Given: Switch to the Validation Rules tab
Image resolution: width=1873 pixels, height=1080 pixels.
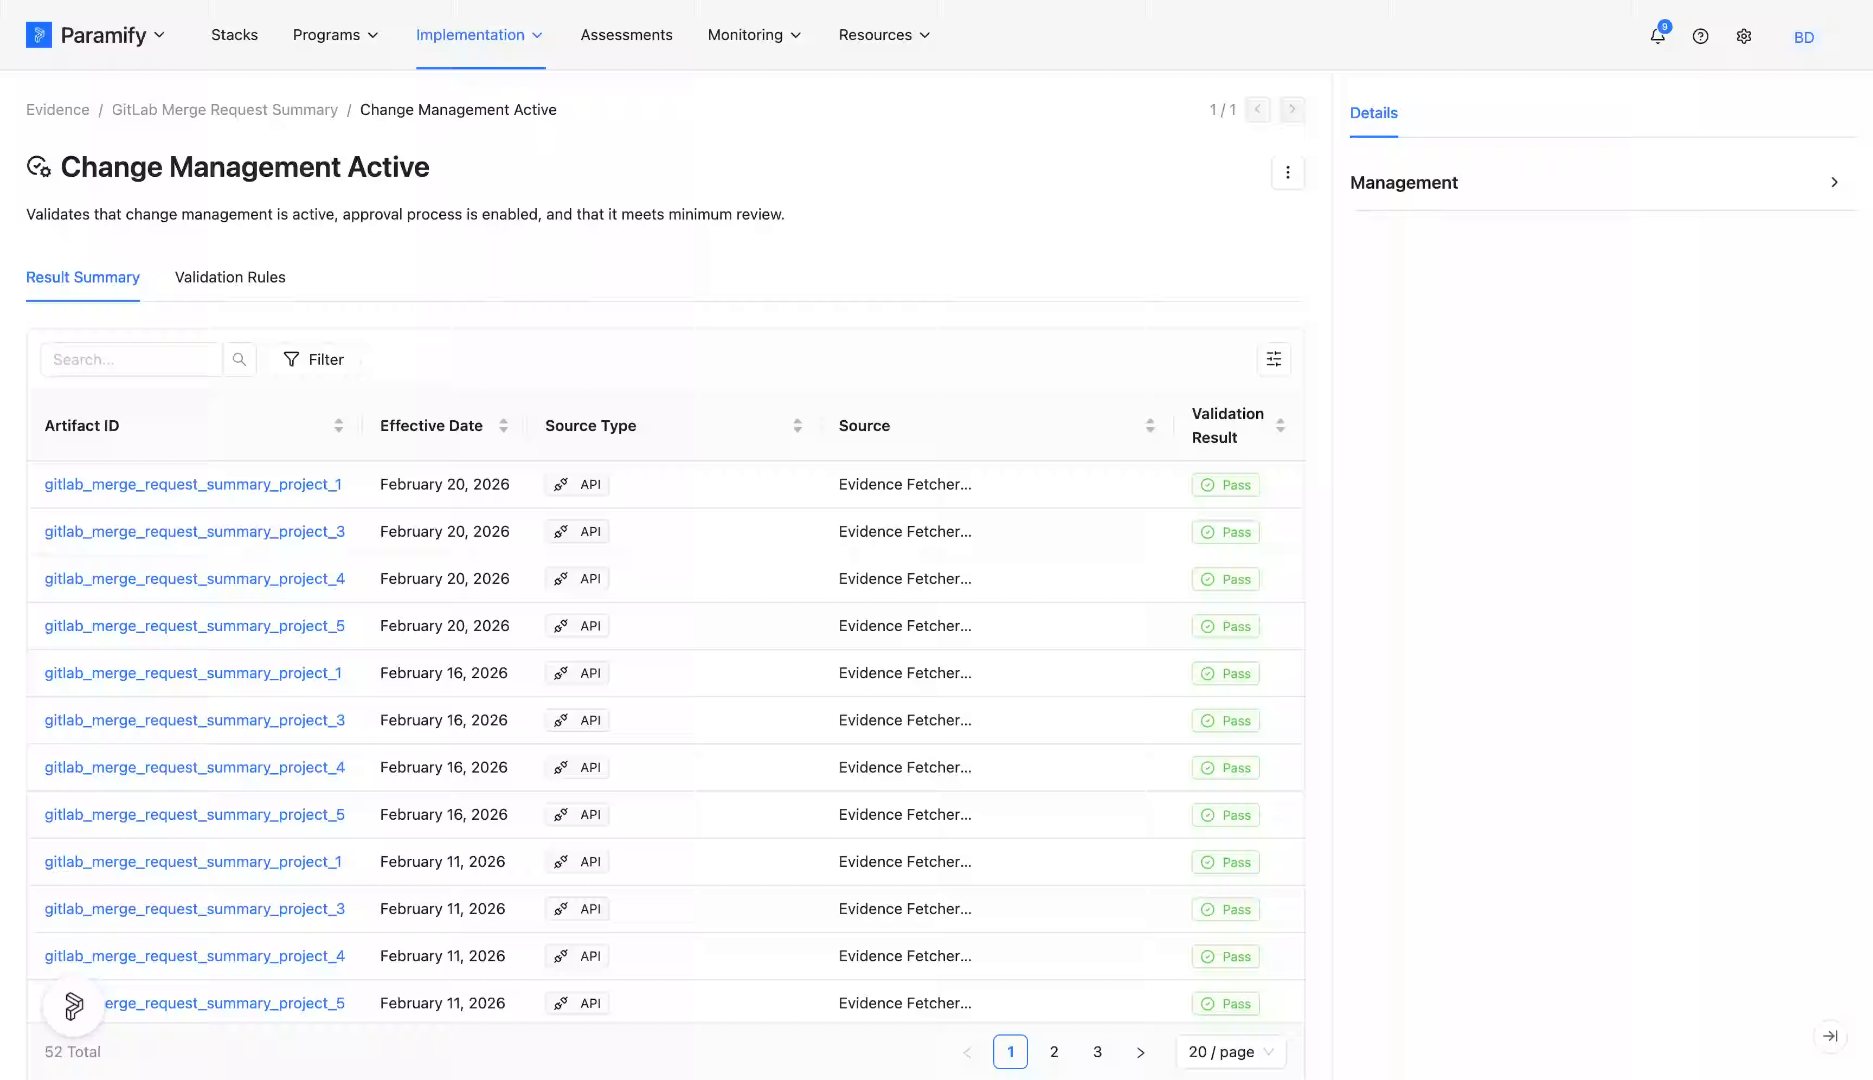Looking at the screenshot, I should 230,277.
